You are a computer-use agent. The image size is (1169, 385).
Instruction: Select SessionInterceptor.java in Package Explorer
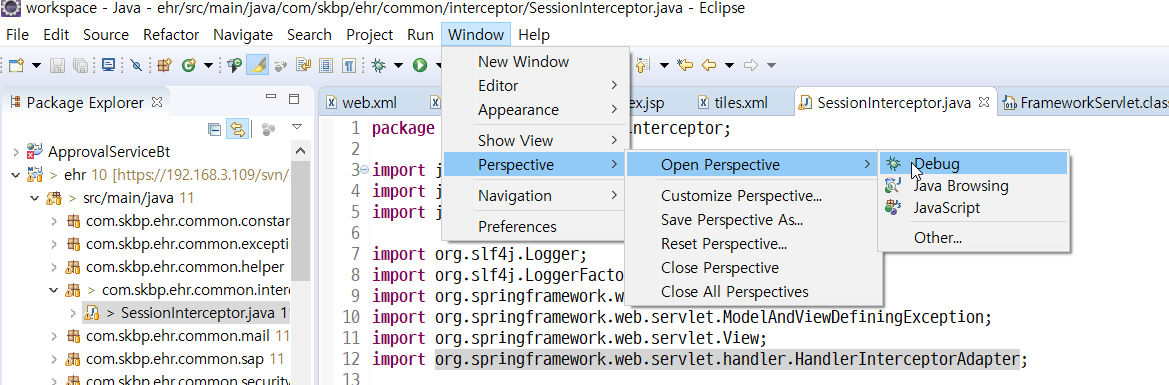pos(186,312)
